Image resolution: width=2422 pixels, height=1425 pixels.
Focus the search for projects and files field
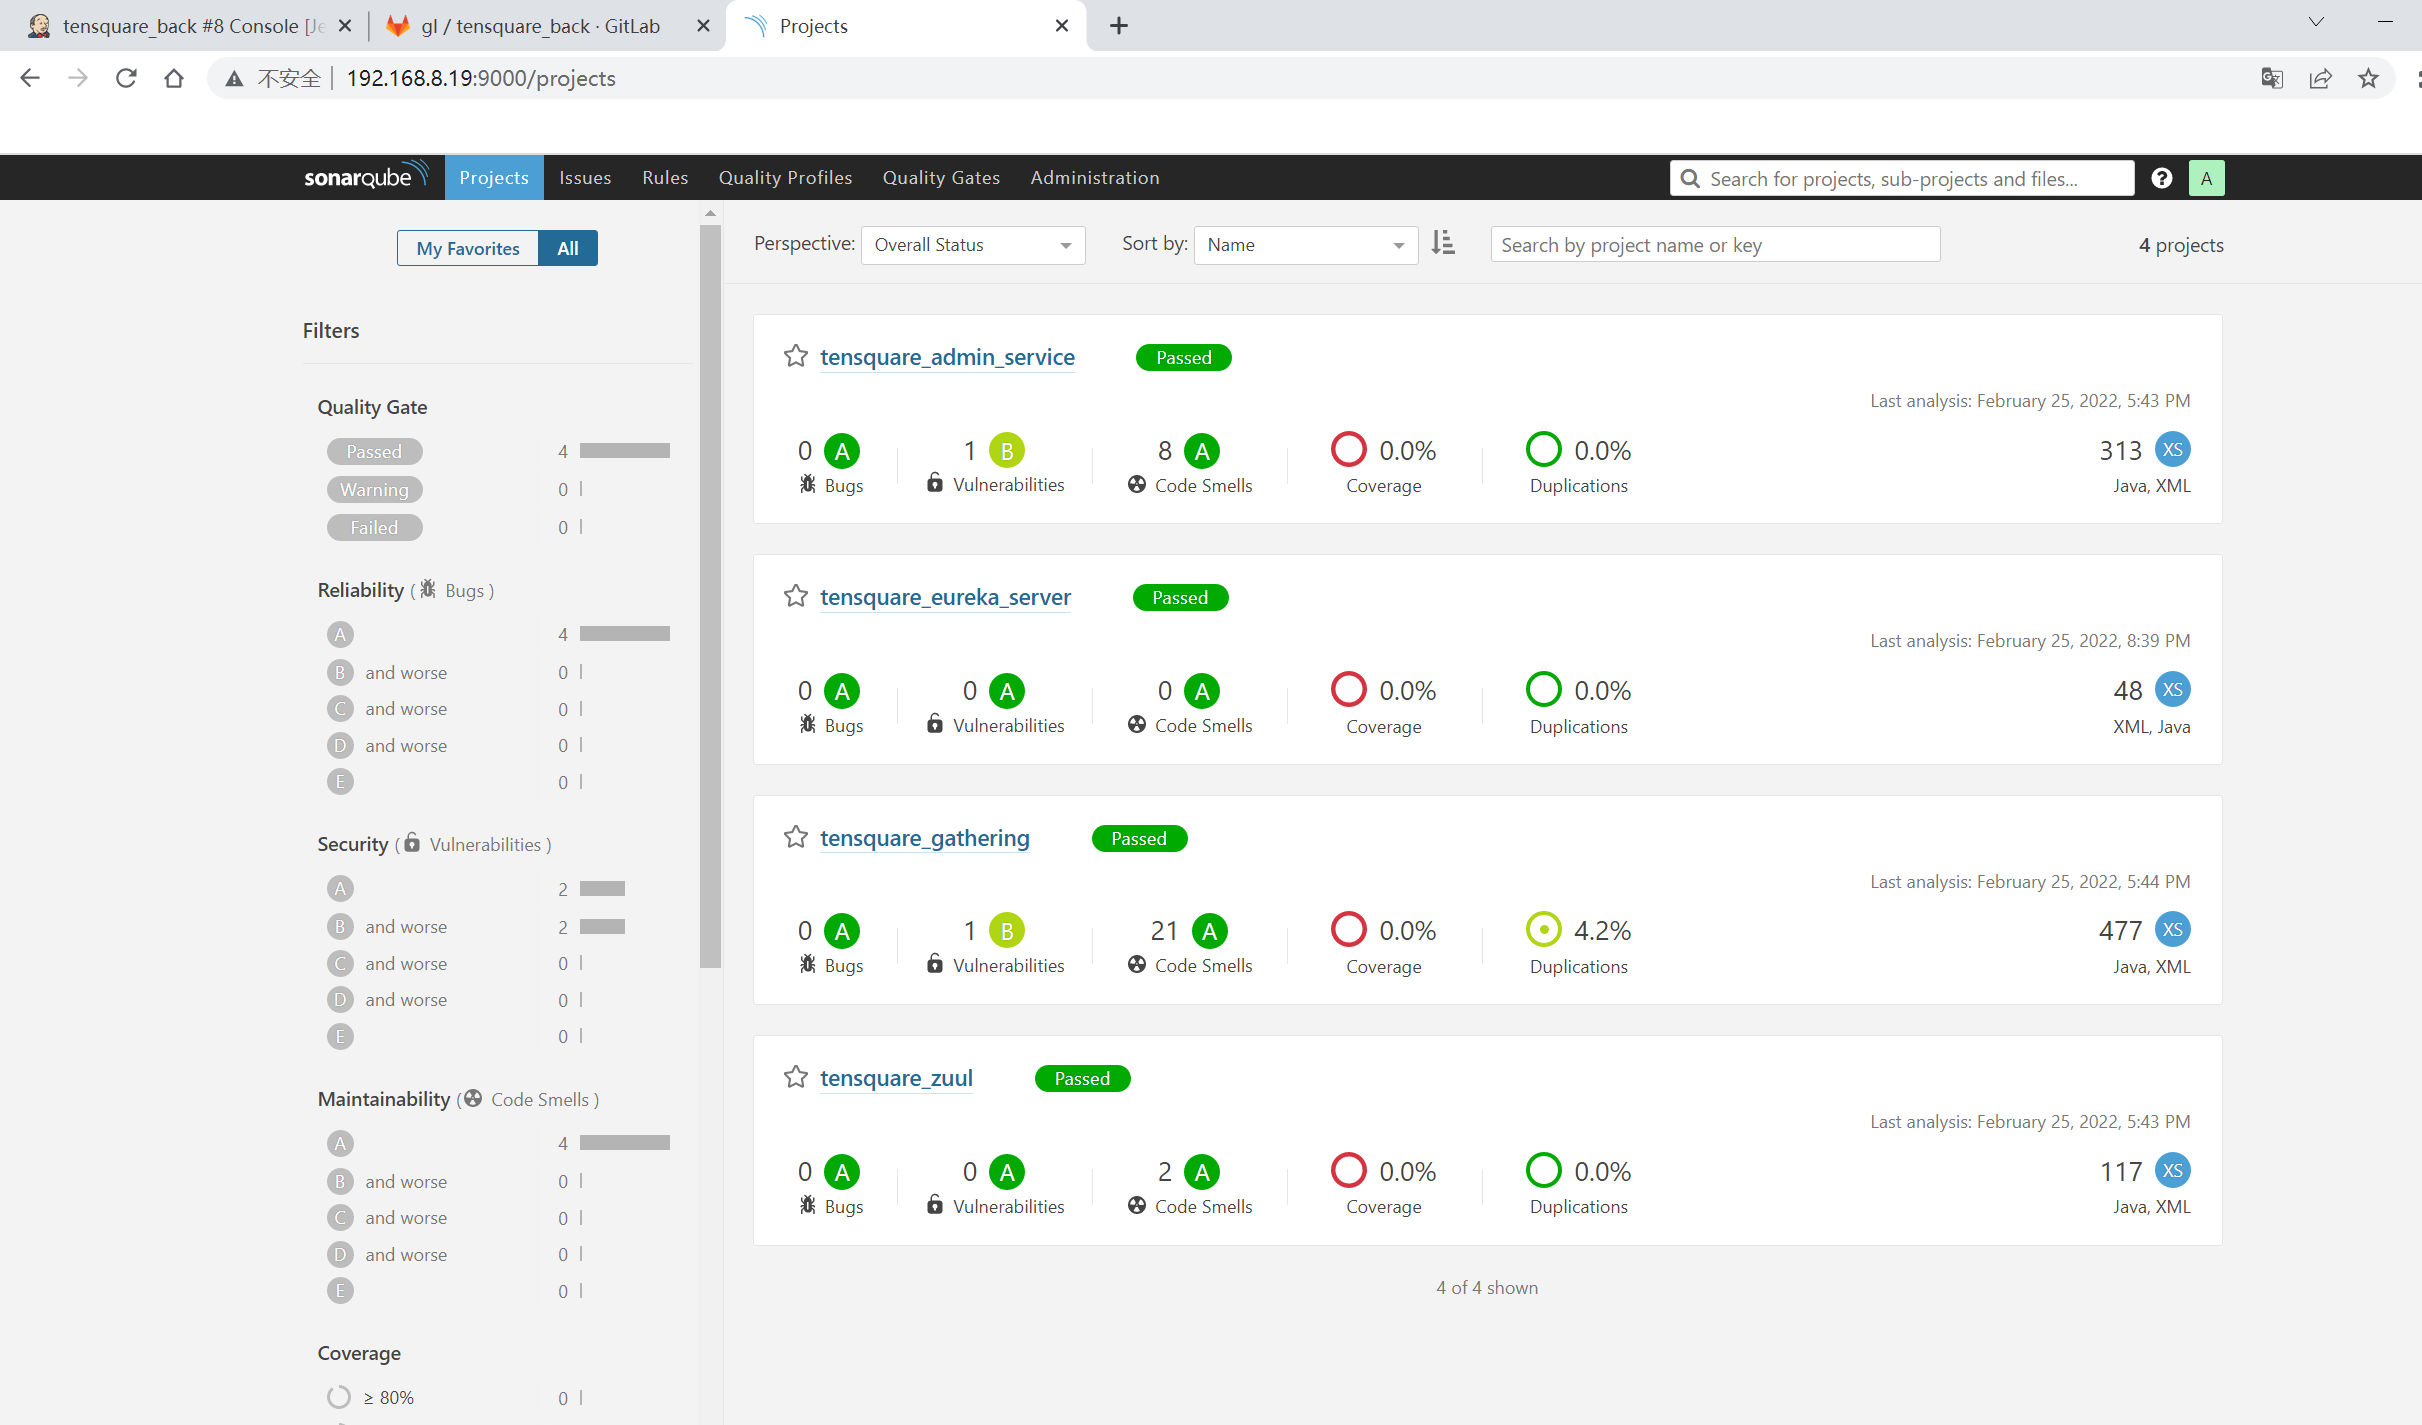1902,178
